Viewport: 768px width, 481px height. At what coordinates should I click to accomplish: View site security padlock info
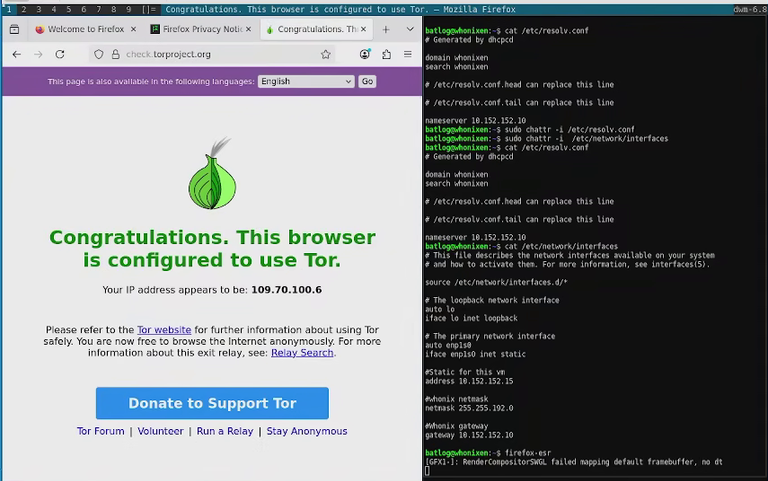tap(116, 54)
